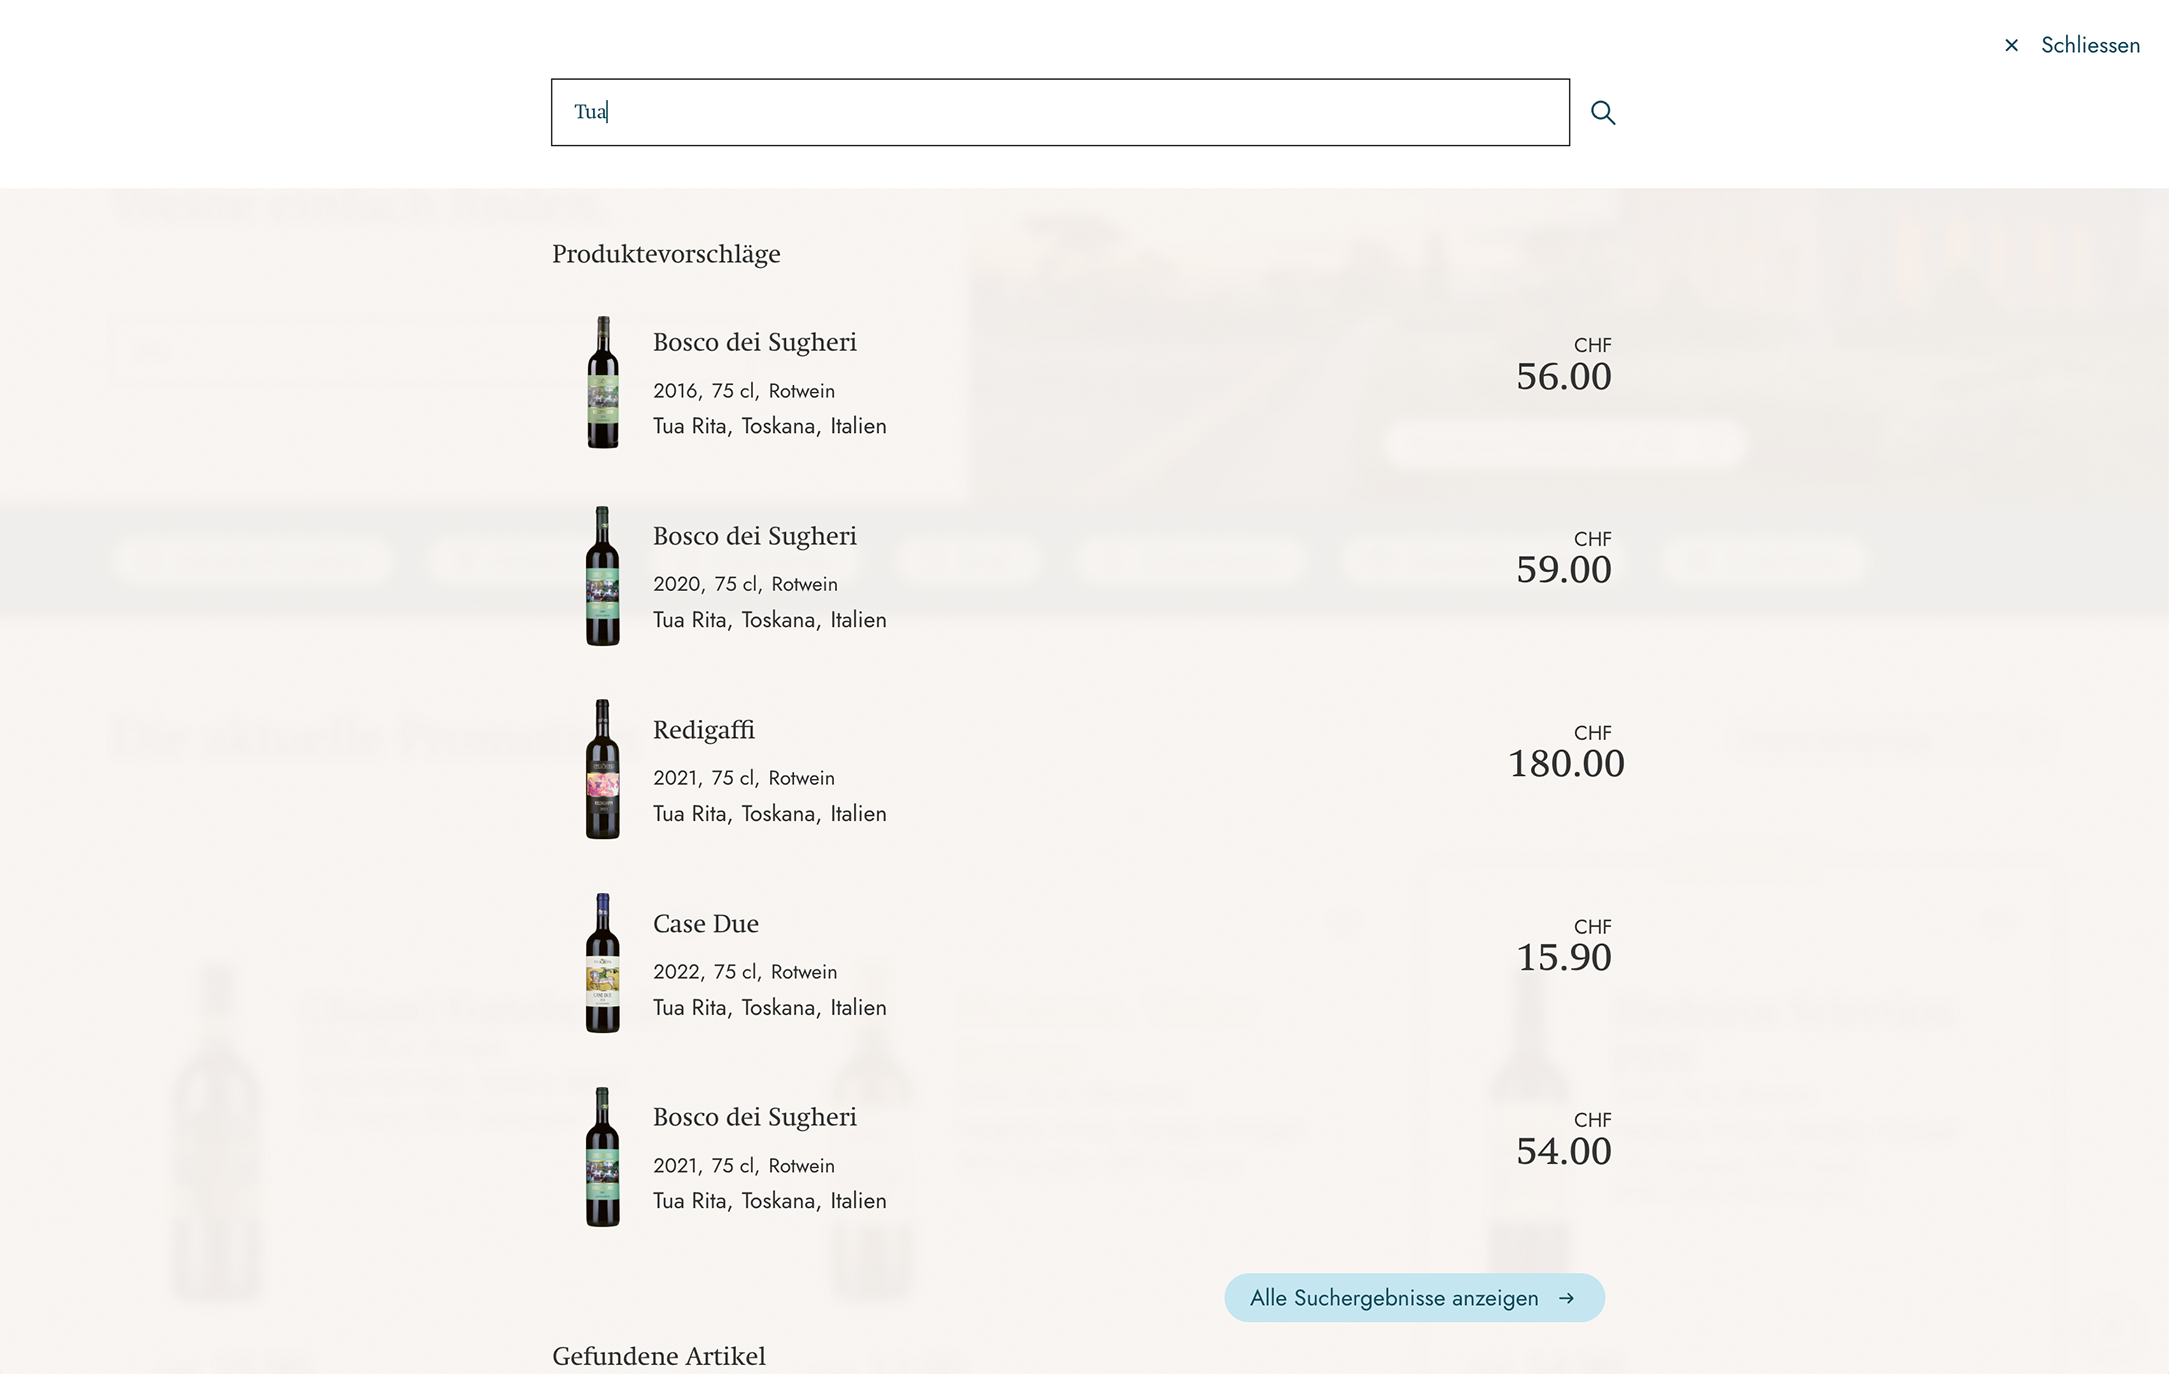Viewport: 2169px width, 1374px height.
Task: Open the Case Due bottle thumbnail
Action: point(603,963)
